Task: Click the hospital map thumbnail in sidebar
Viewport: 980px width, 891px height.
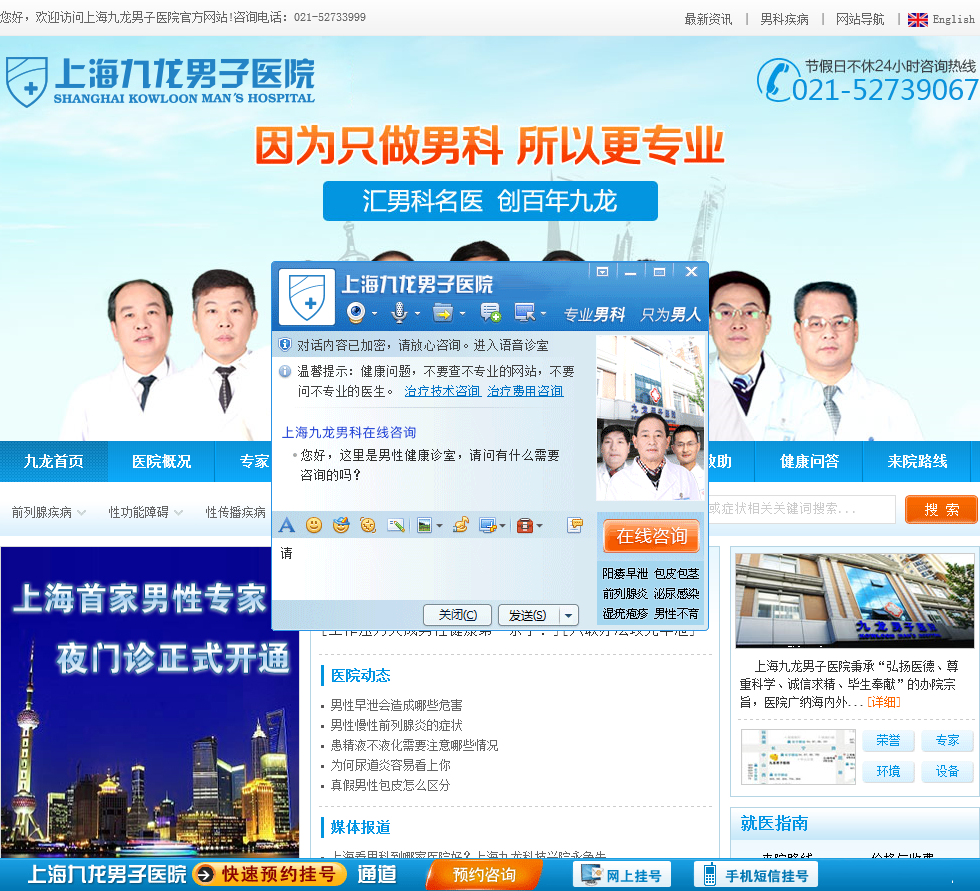Action: pos(798,757)
